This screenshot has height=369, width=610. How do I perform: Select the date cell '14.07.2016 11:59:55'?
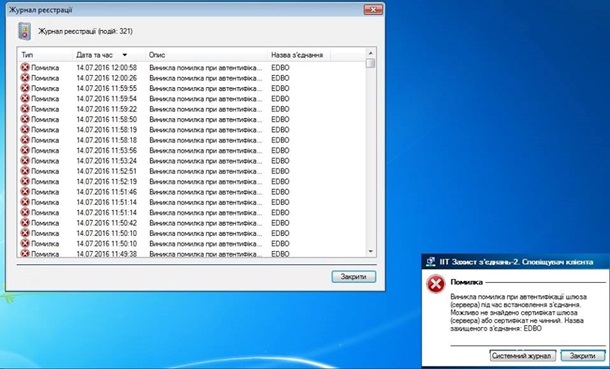tap(107, 88)
